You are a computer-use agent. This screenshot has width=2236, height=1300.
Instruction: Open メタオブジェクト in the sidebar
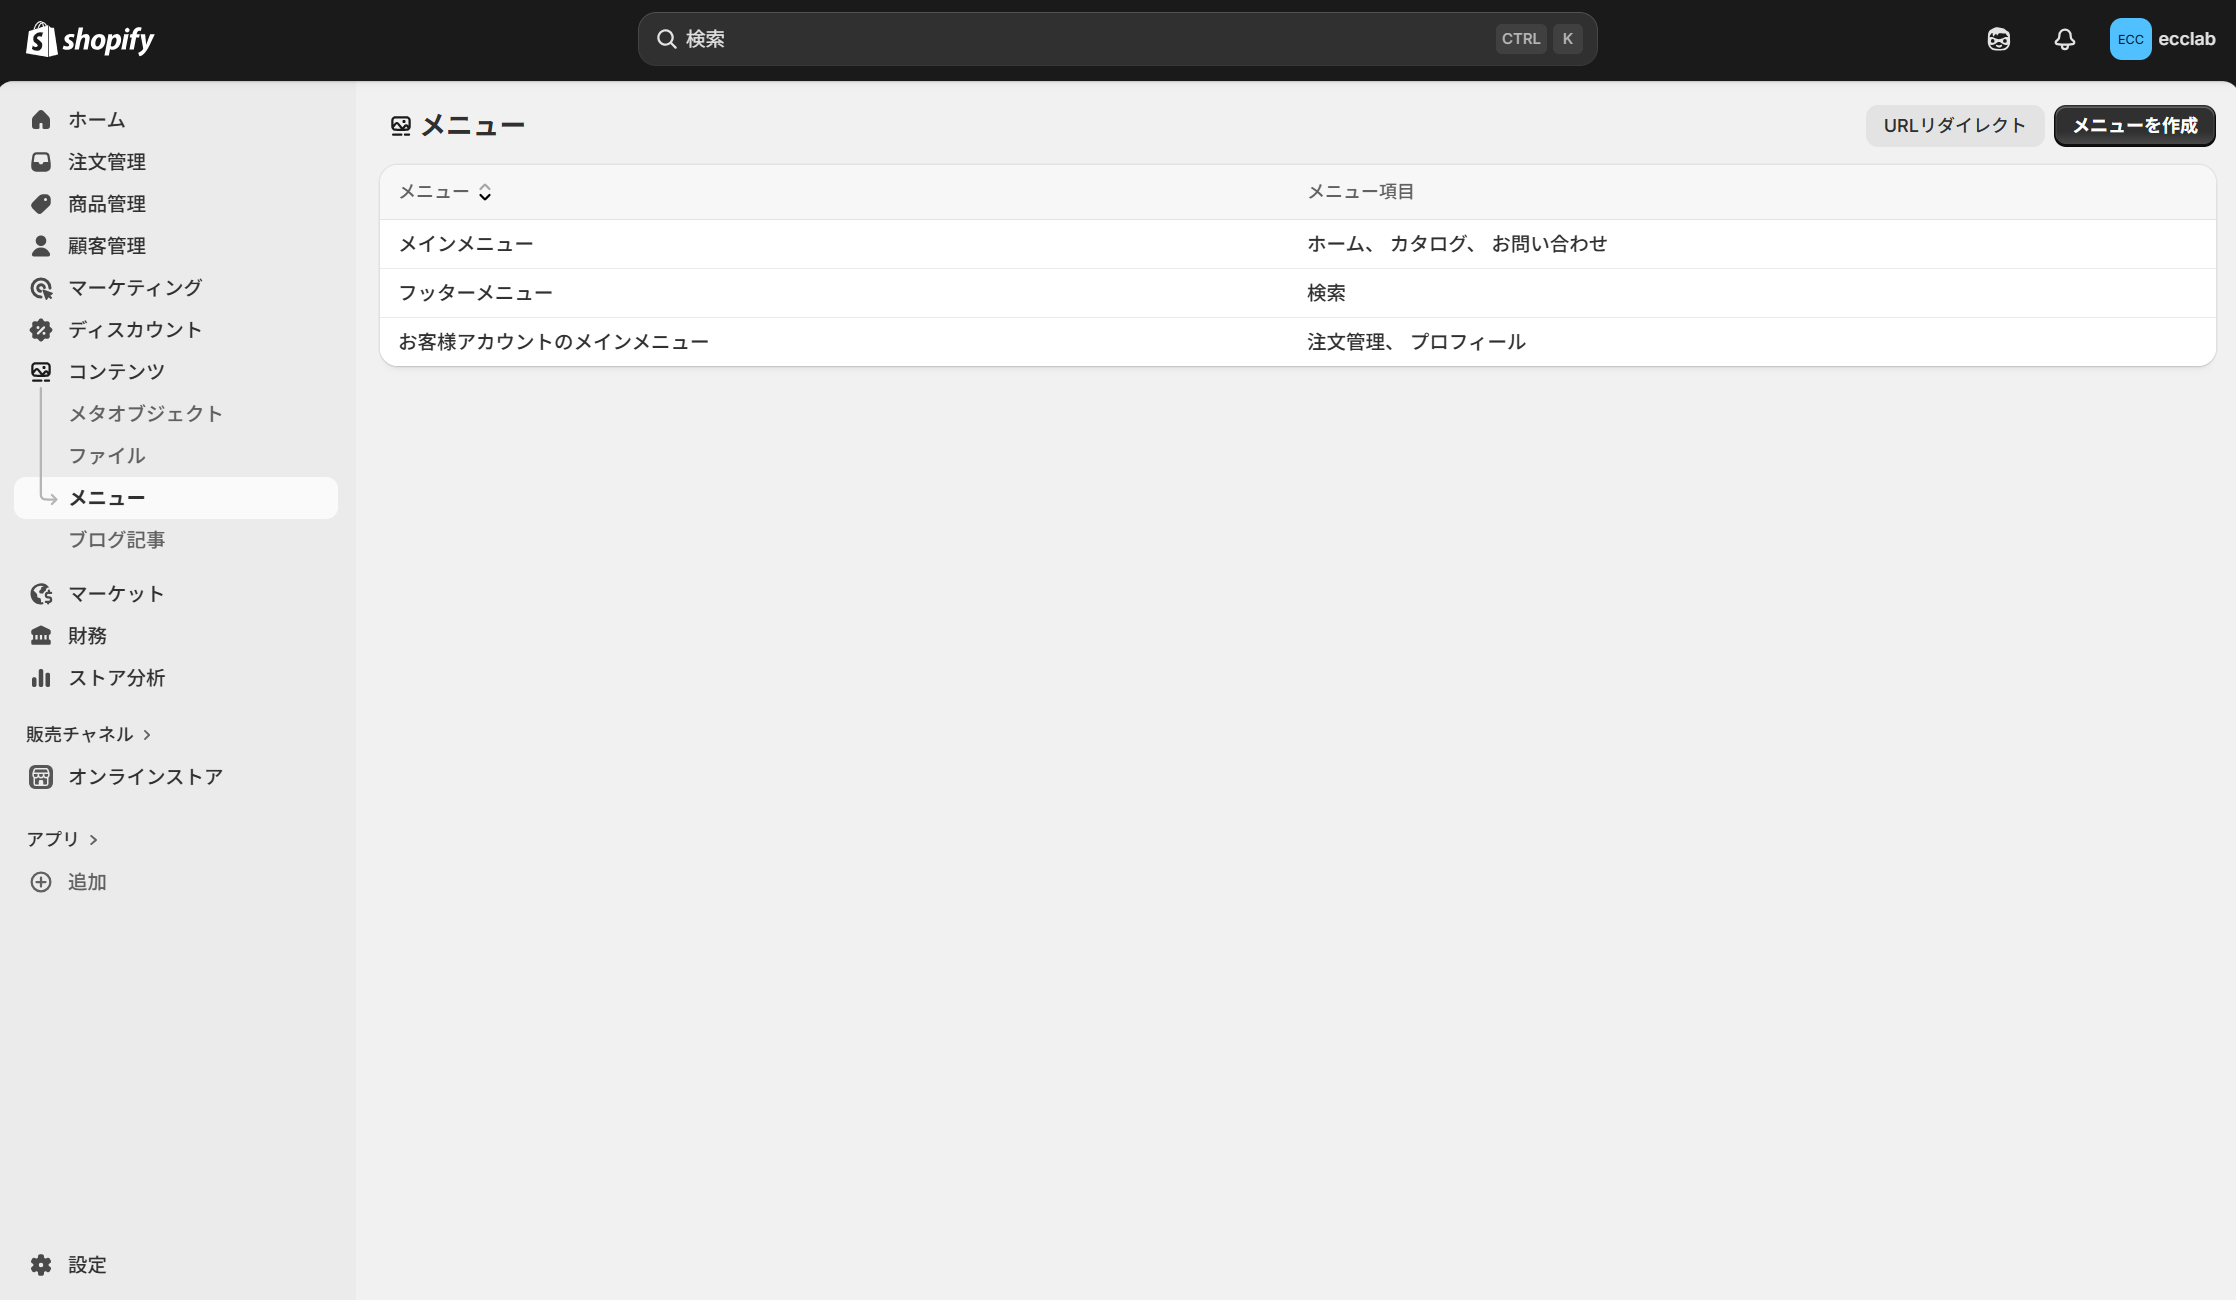pos(145,414)
